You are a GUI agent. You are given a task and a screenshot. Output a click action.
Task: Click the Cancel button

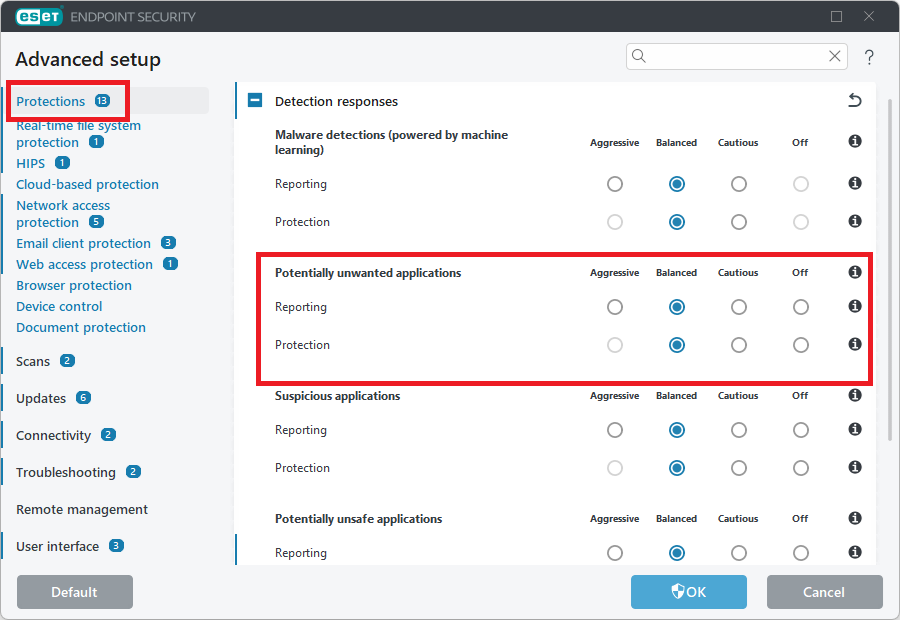click(824, 592)
